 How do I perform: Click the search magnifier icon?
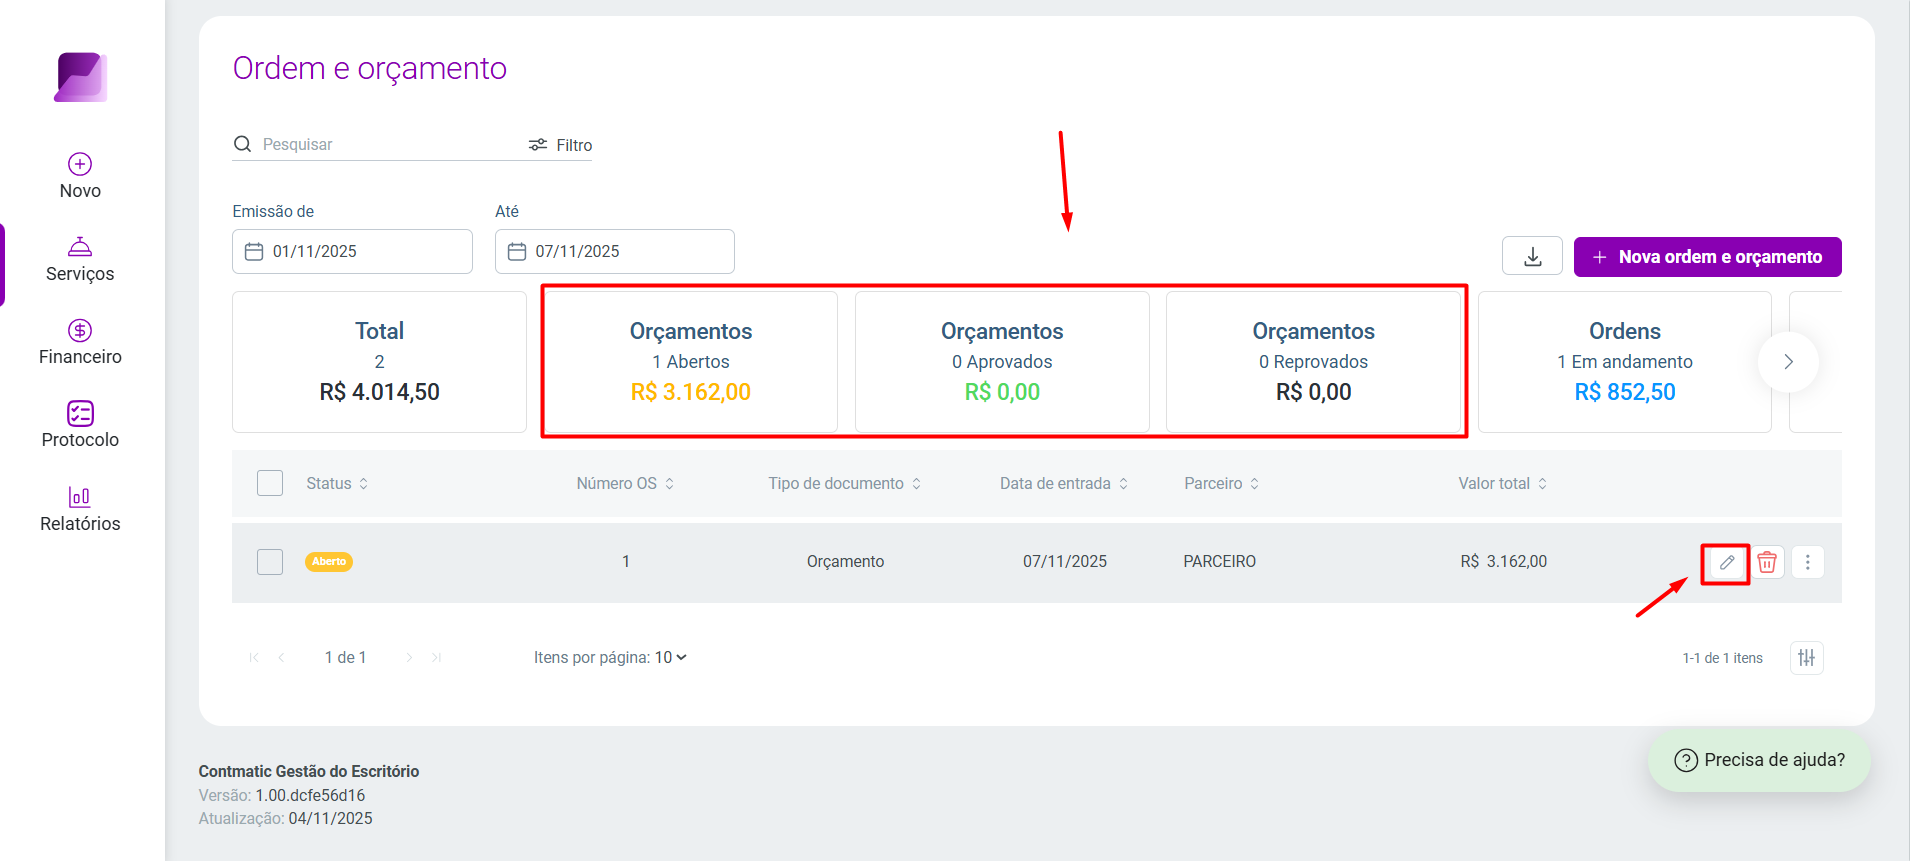(242, 144)
